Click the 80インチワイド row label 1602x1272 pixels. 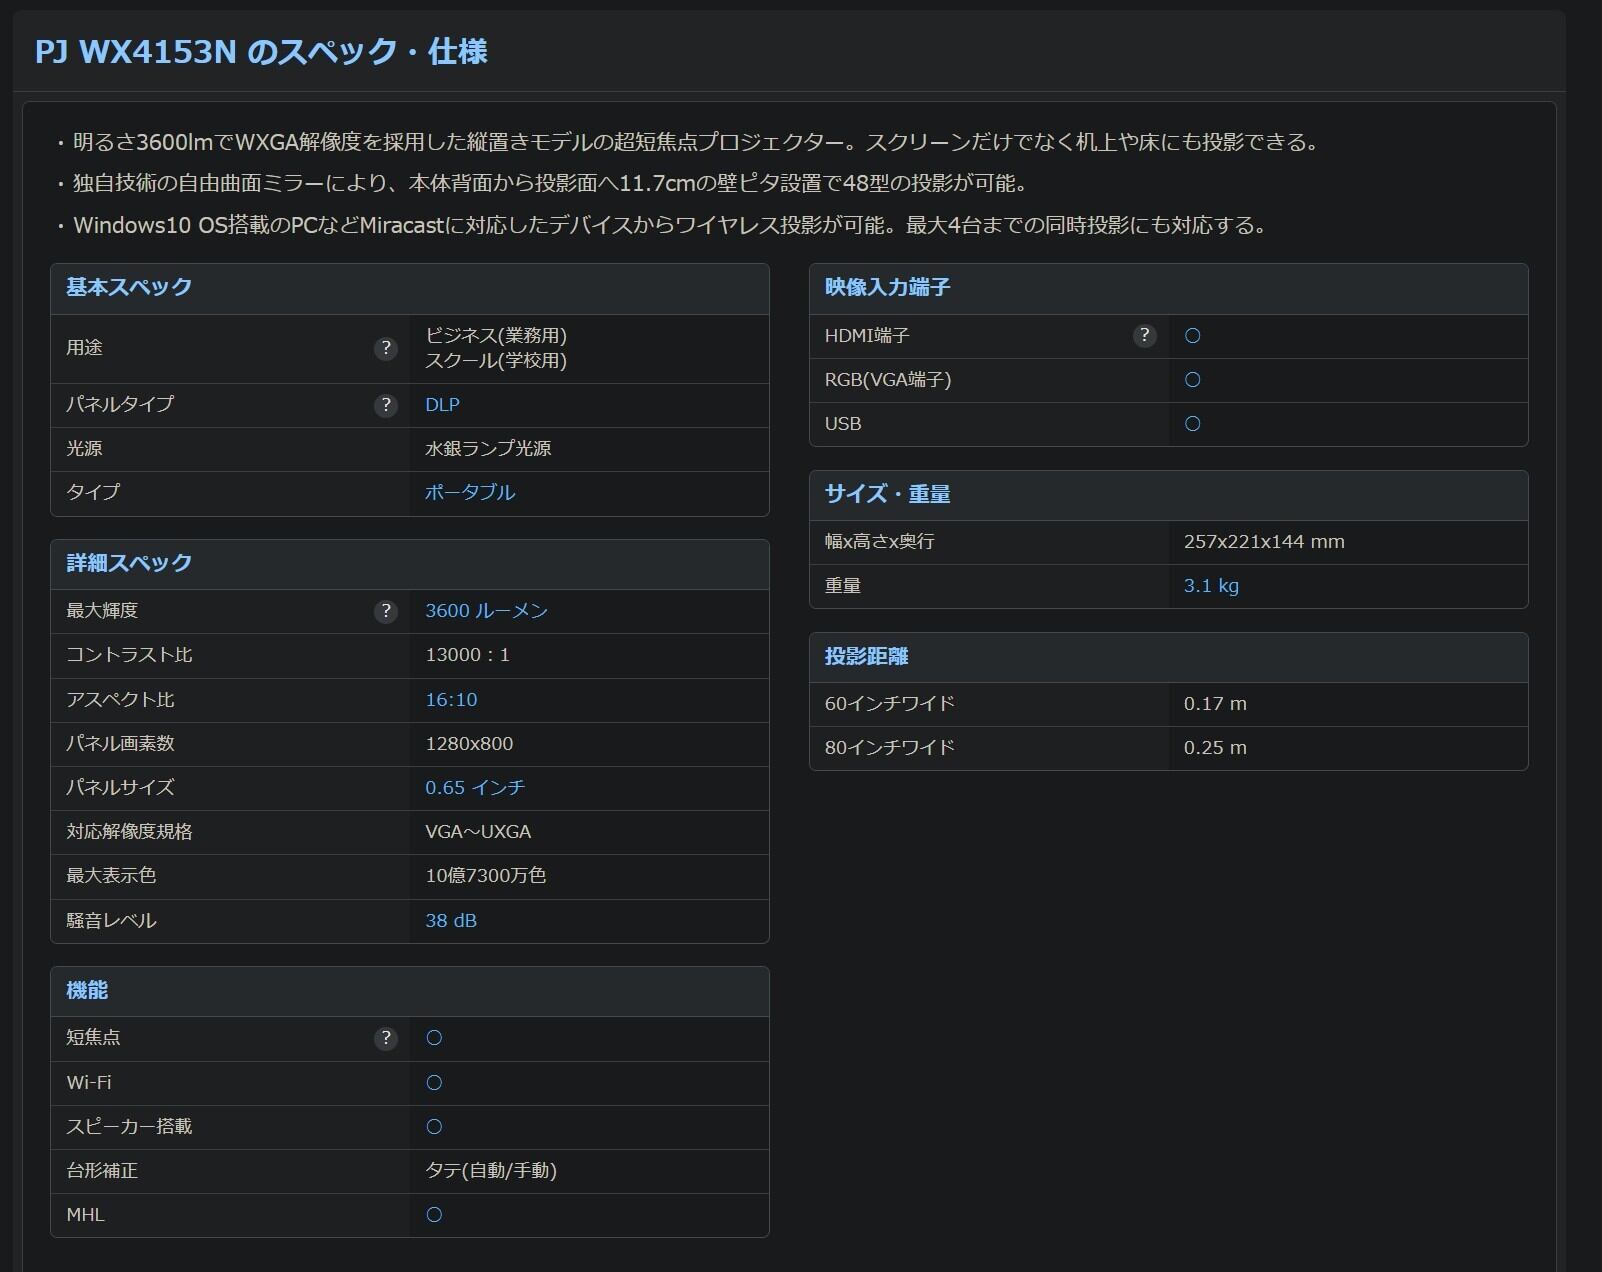(x=890, y=748)
